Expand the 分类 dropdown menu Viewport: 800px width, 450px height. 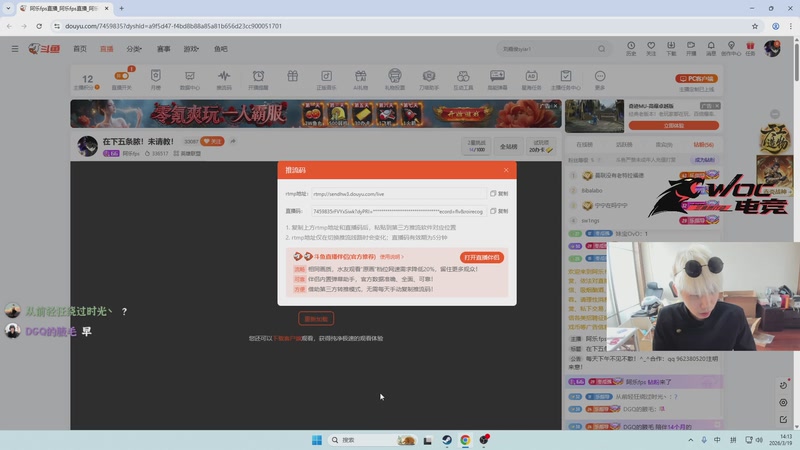(x=134, y=49)
